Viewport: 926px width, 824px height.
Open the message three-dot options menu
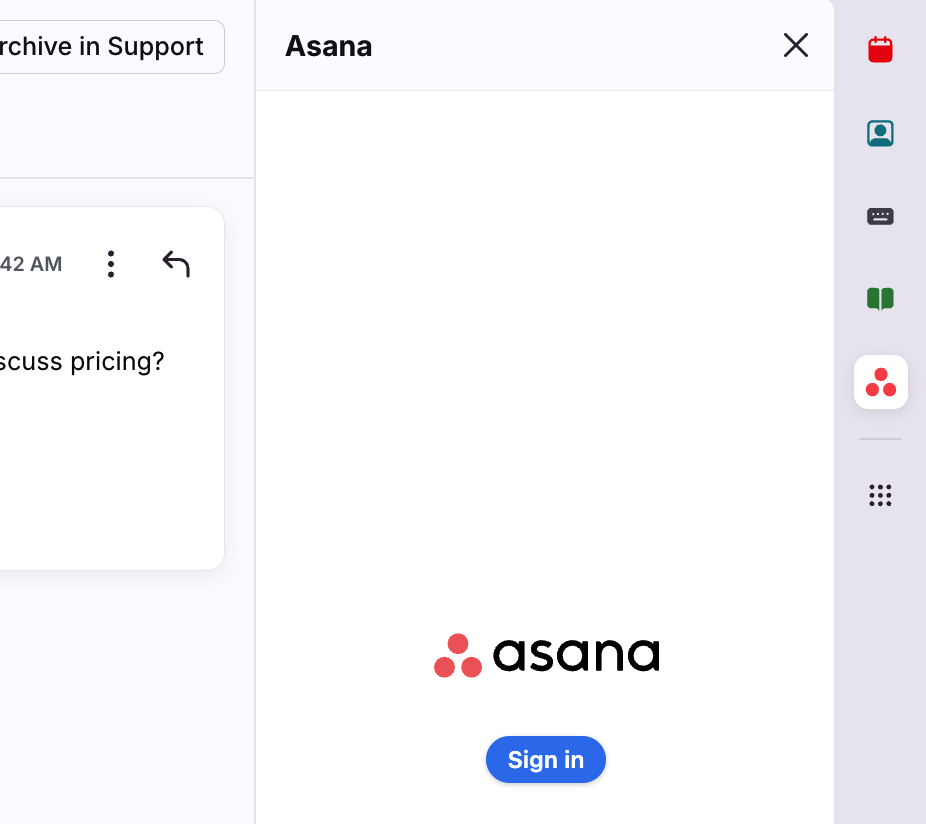111,264
